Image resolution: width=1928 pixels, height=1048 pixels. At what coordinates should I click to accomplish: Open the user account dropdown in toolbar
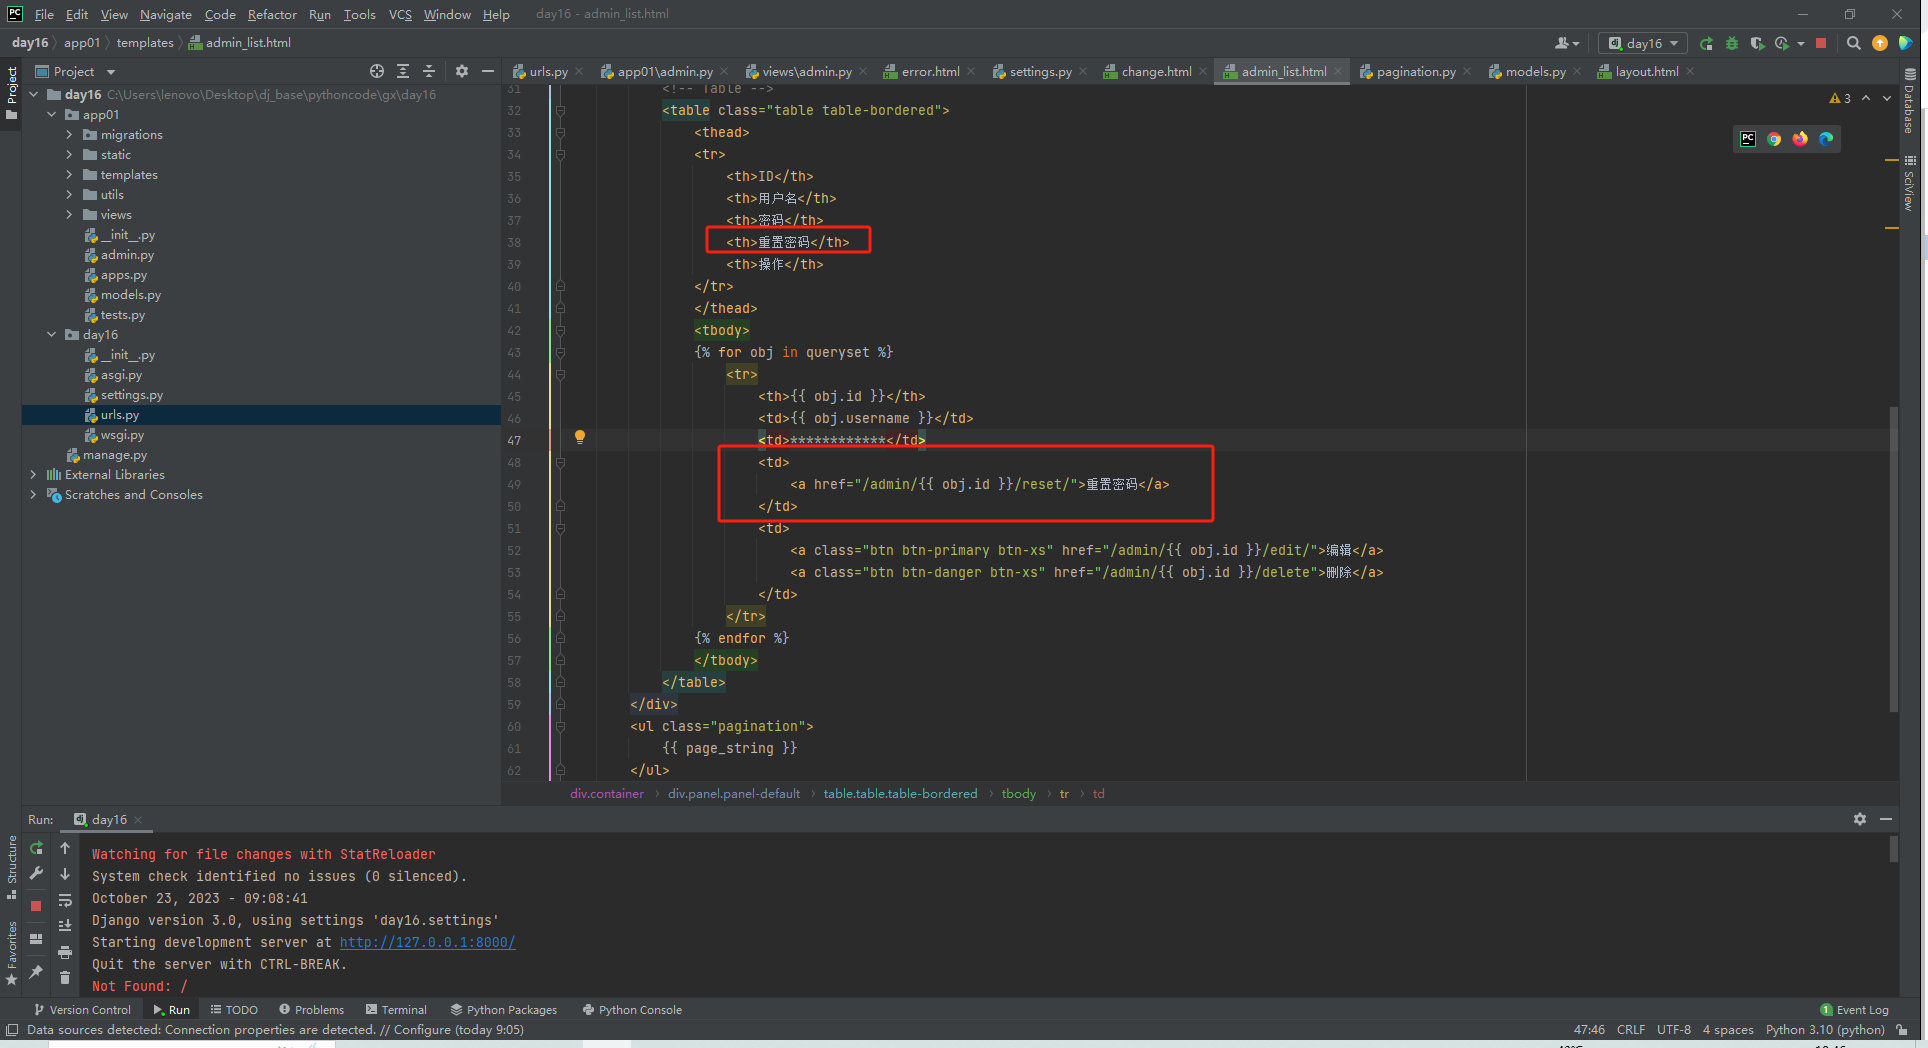(1567, 43)
